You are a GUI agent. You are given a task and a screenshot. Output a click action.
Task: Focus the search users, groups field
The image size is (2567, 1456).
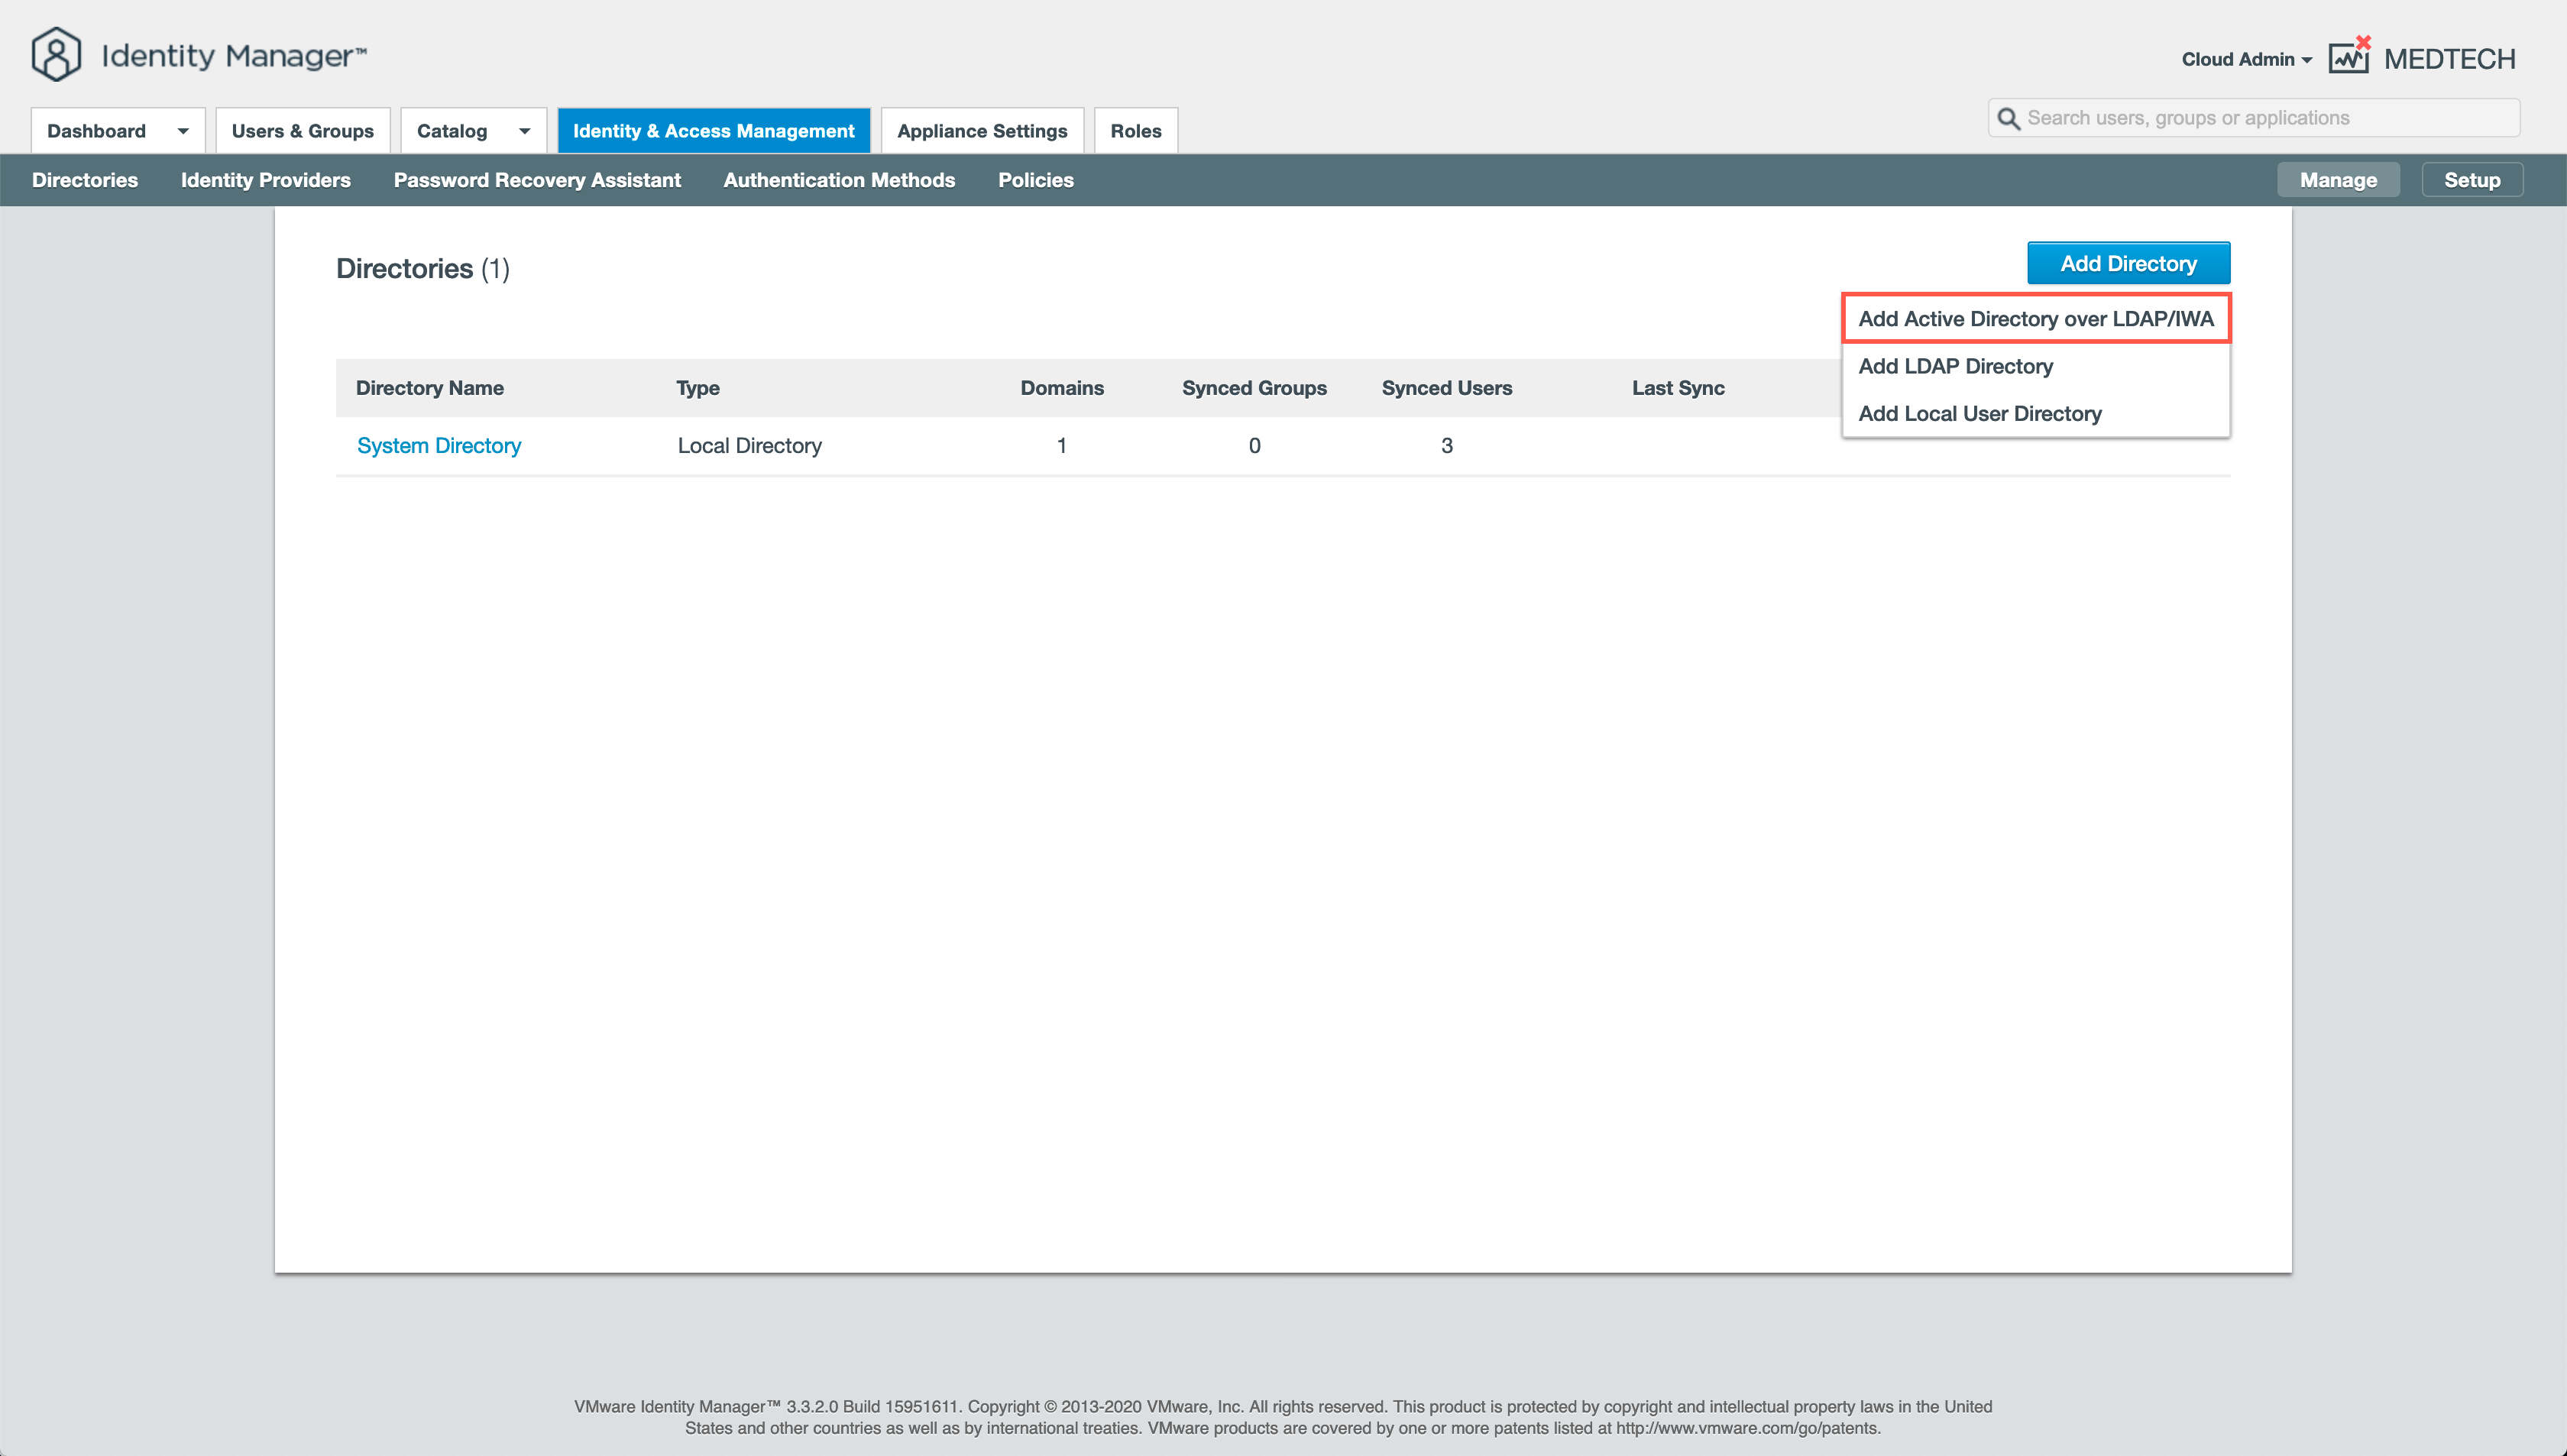2260,118
